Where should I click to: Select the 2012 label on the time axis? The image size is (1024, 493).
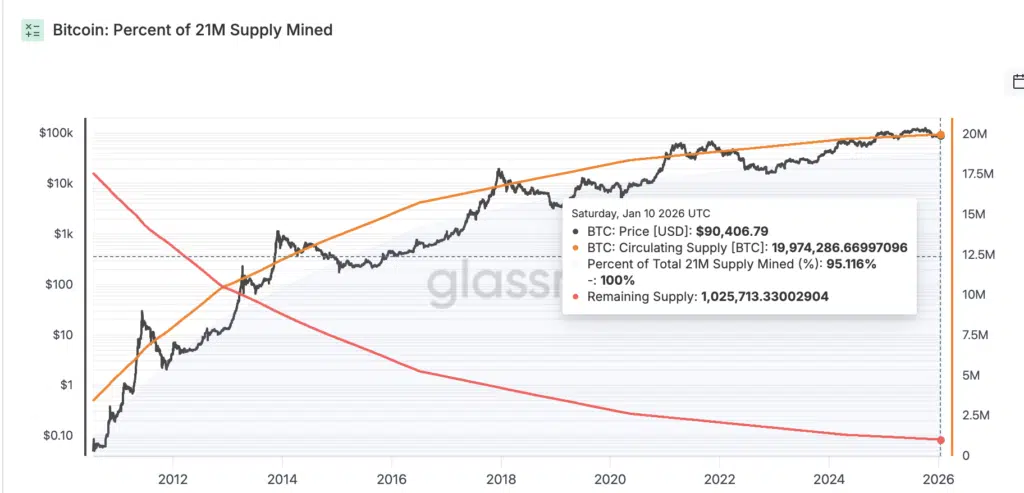(x=173, y=476)
